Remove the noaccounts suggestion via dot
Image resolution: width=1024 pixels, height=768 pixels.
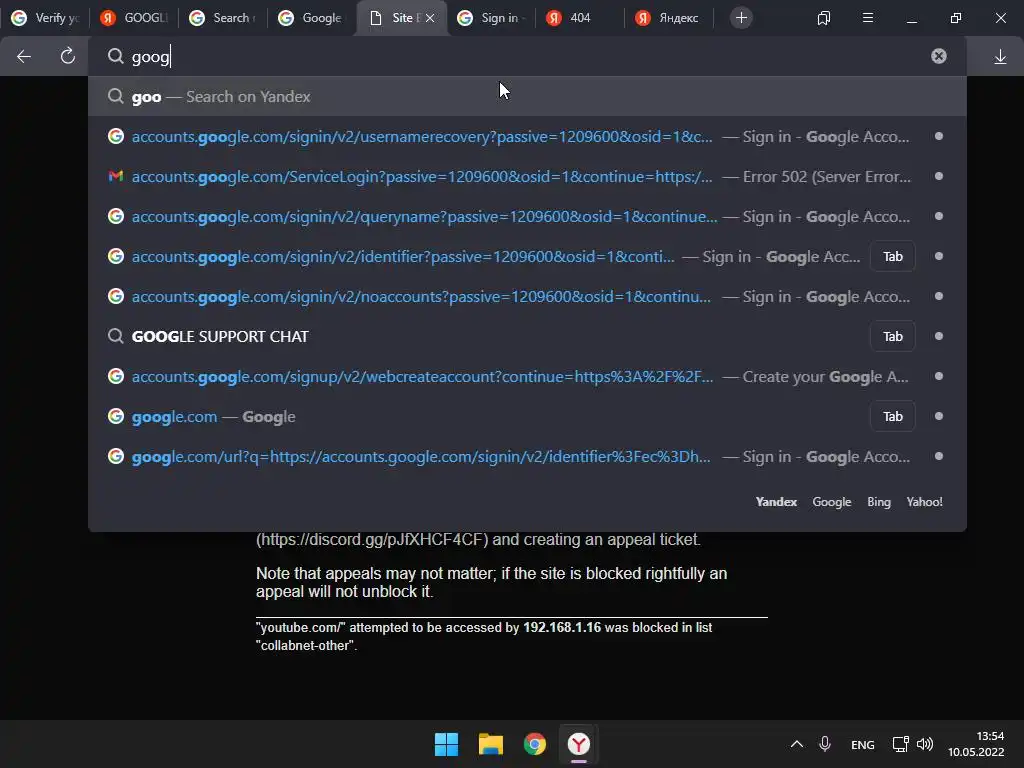coord(938,296)
